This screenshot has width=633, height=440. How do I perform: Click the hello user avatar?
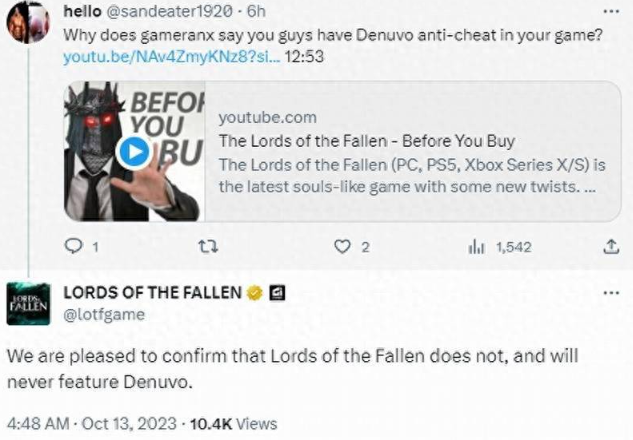pos(28,24)
